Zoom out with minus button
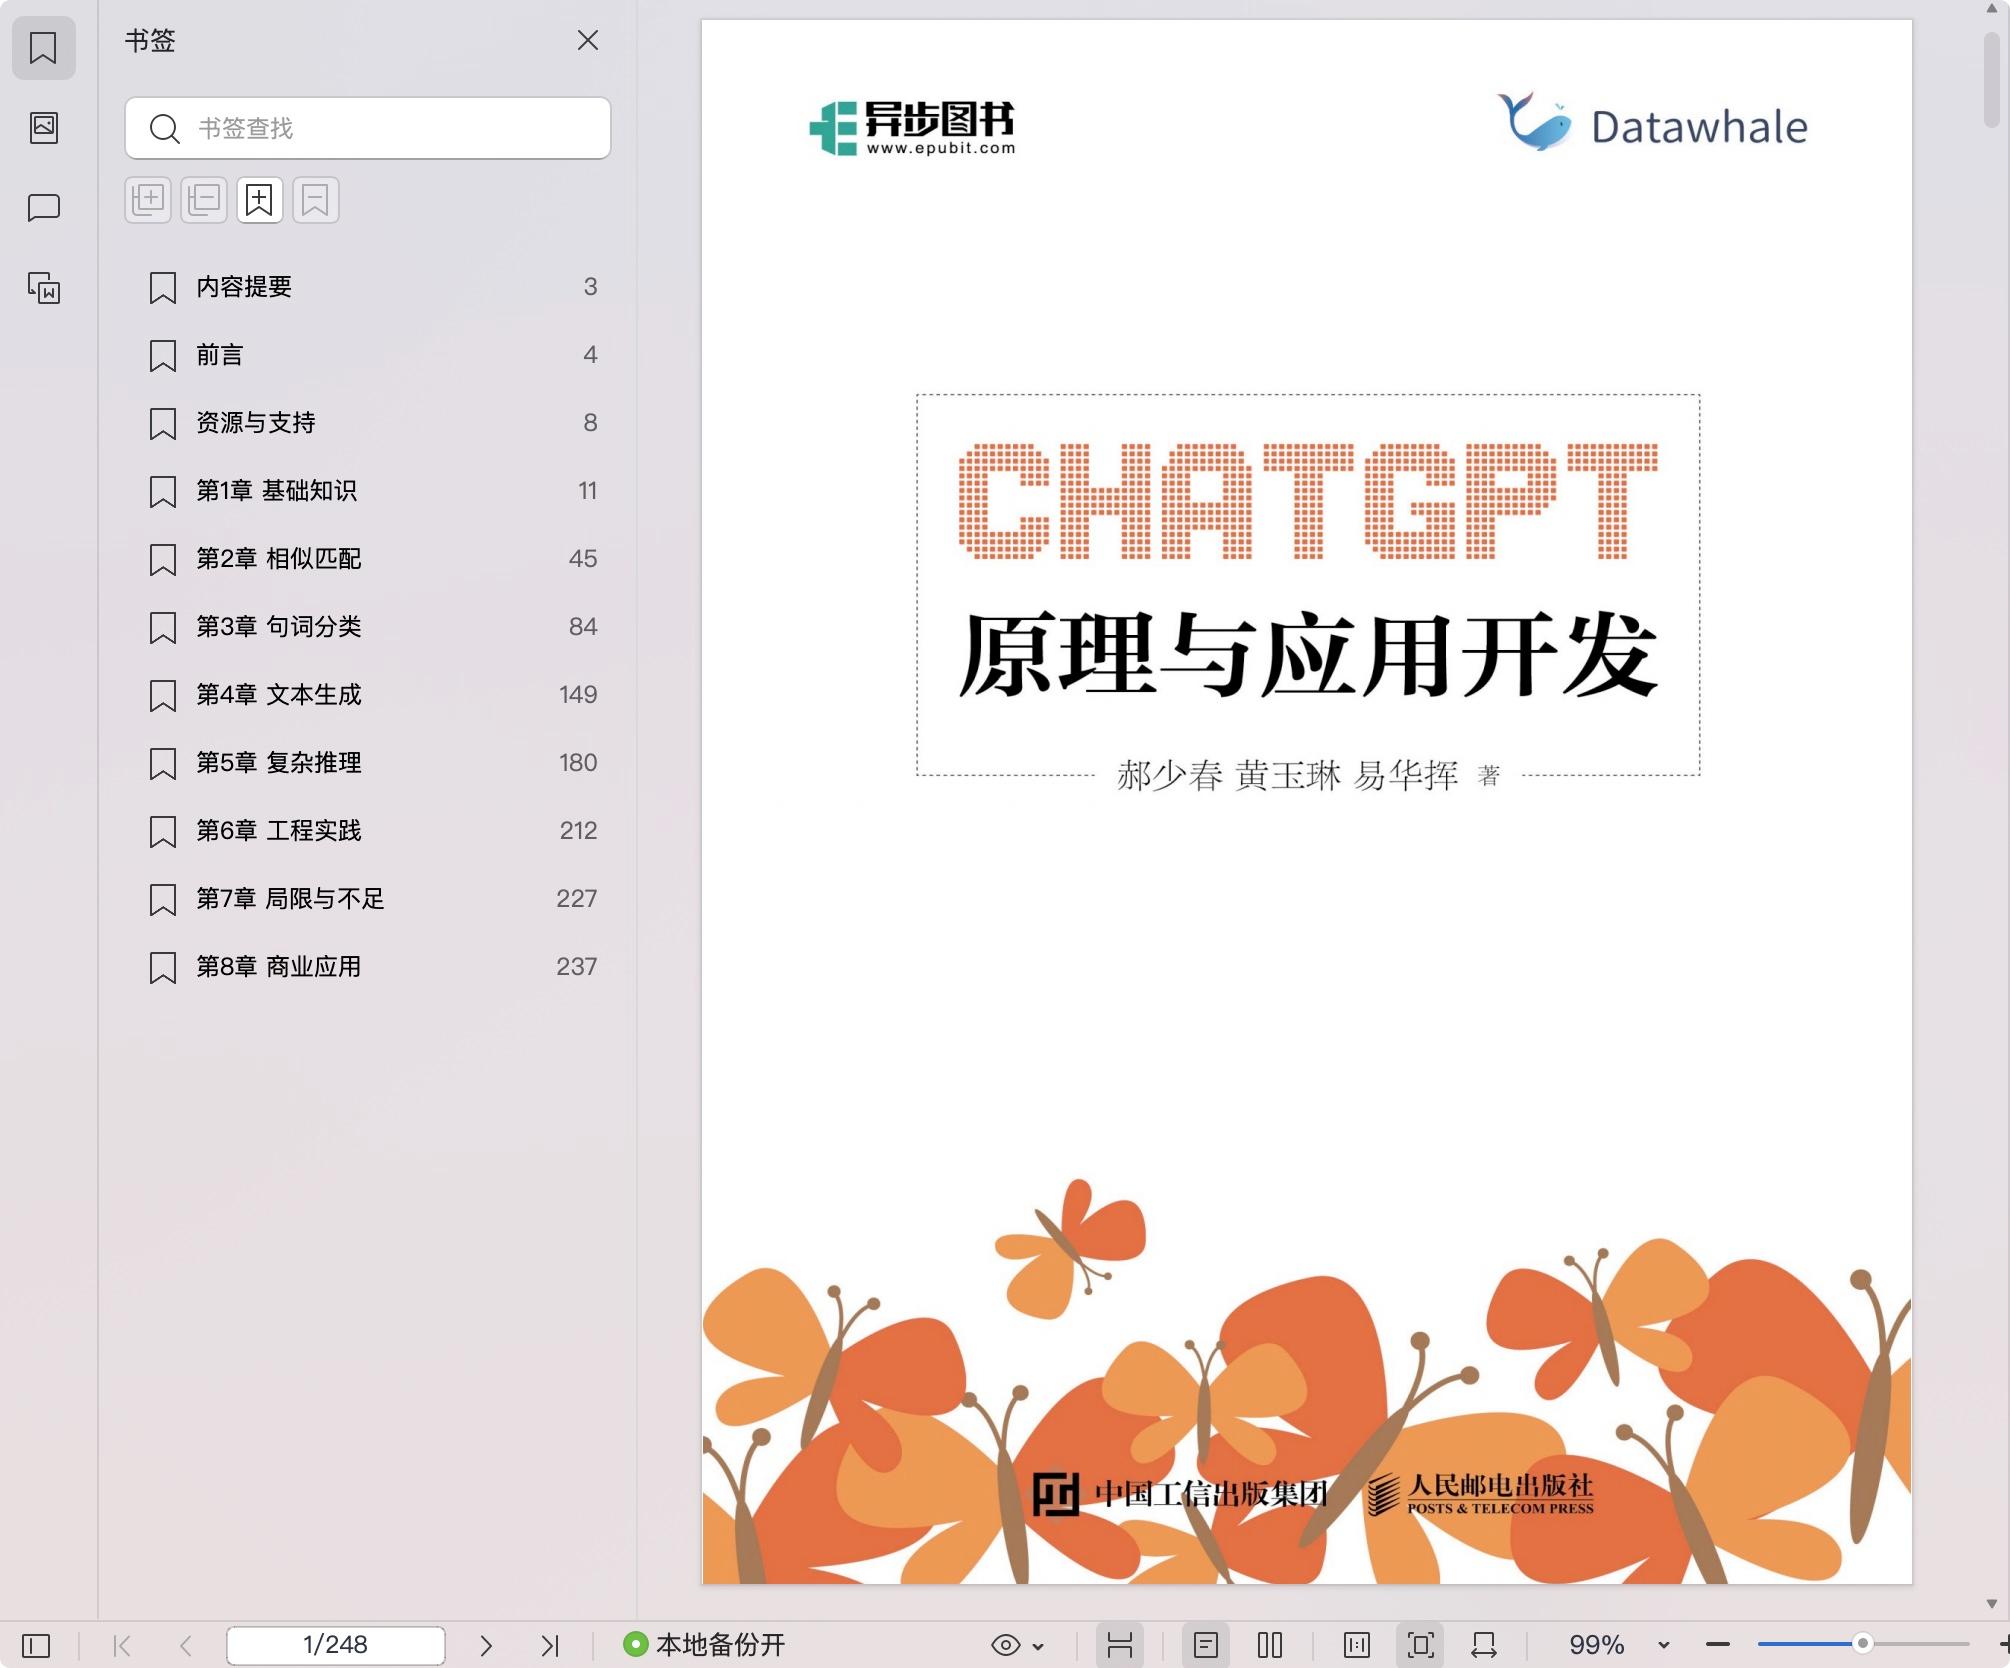Image resolution: width=2010 pixels, height=1668 pixels. coord(1718,1645)
